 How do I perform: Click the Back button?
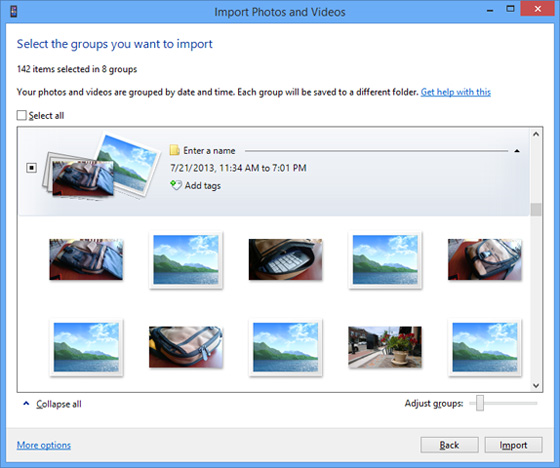(x=449, y=445)
